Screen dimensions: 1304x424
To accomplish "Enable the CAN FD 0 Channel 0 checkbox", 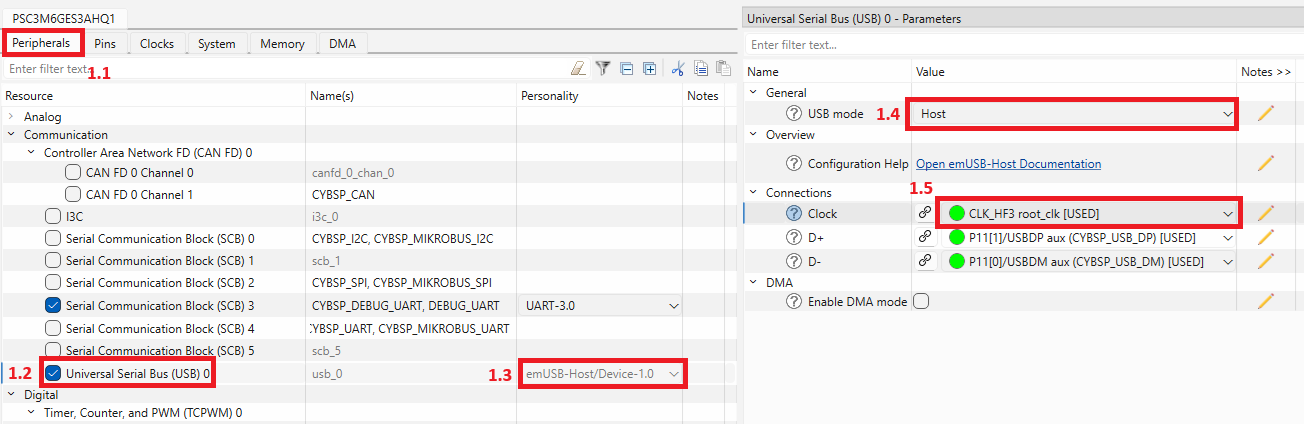I will (x=73, y=172).
